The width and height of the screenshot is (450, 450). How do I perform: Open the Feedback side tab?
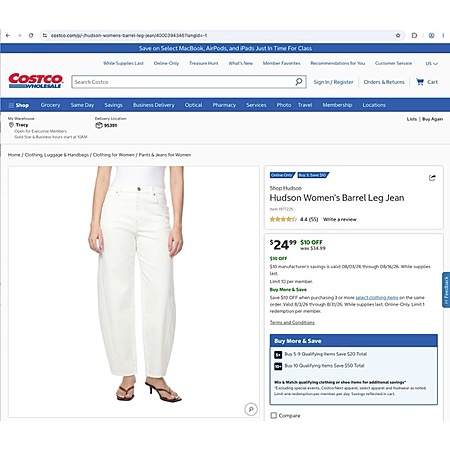point(446,290)
